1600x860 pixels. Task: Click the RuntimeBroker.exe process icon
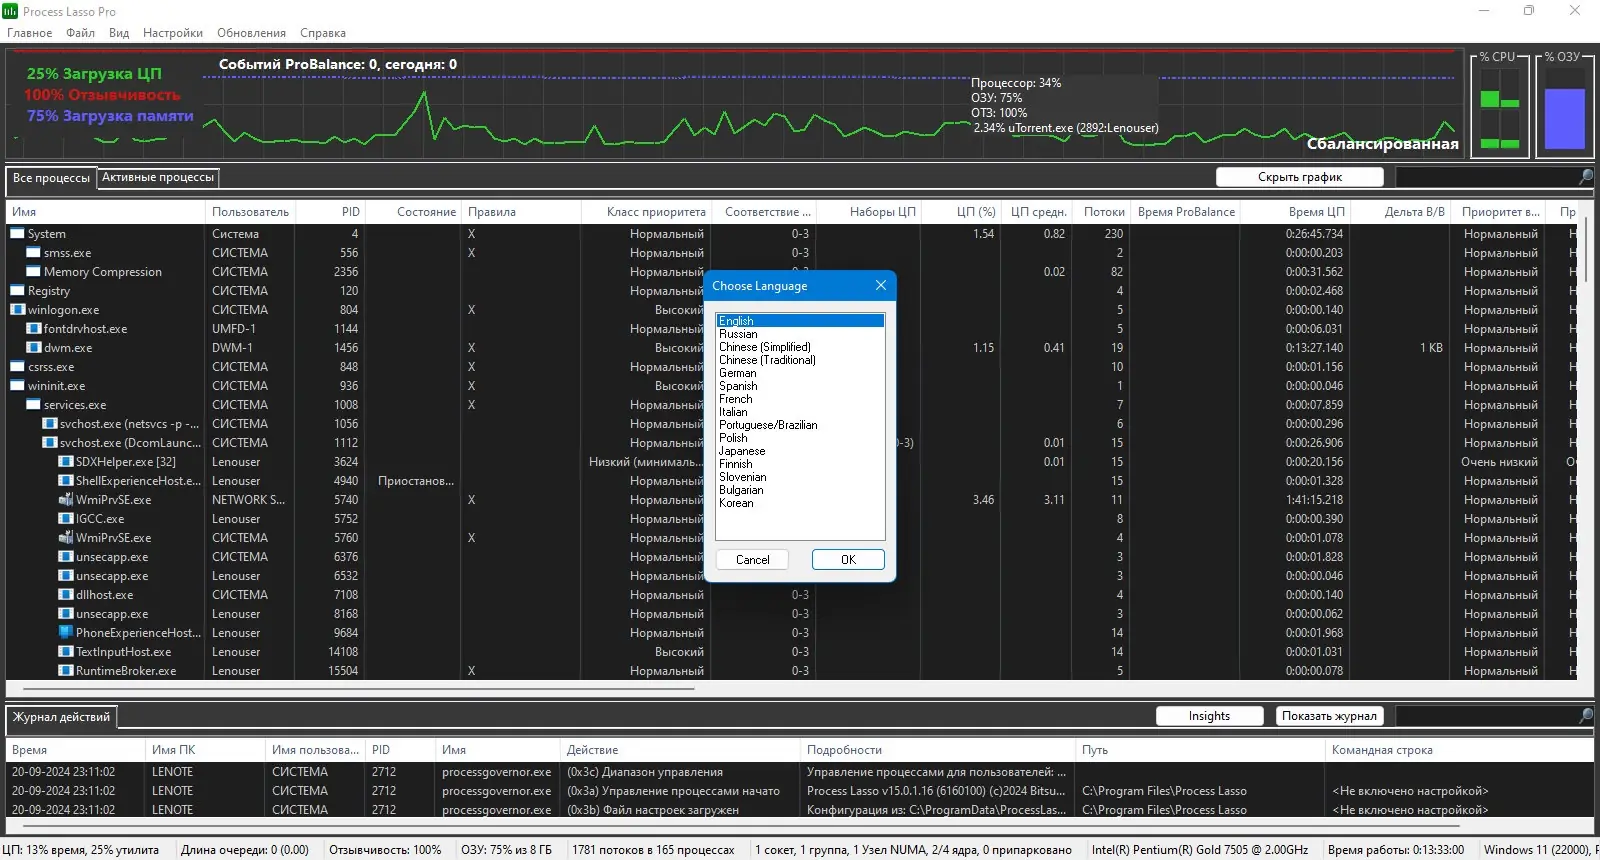tap(65, 671)
